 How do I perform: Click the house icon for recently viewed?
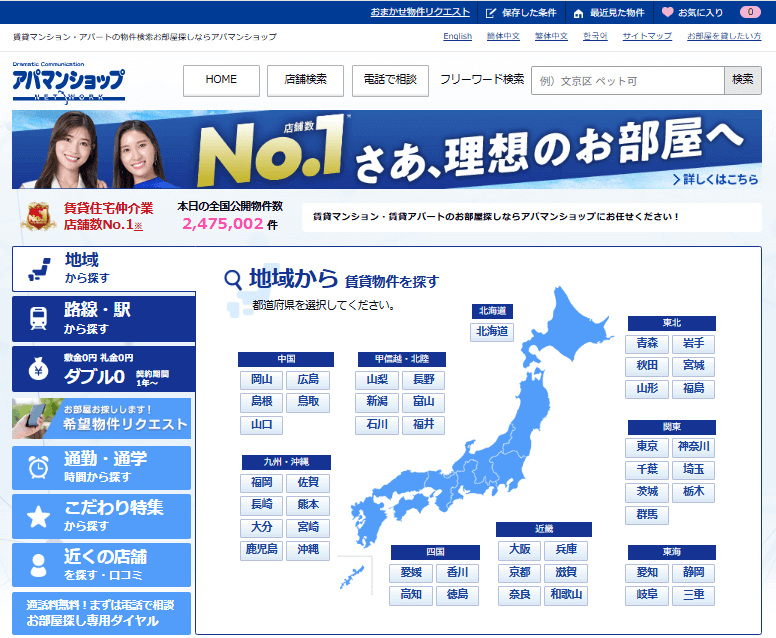coord(578,12)
